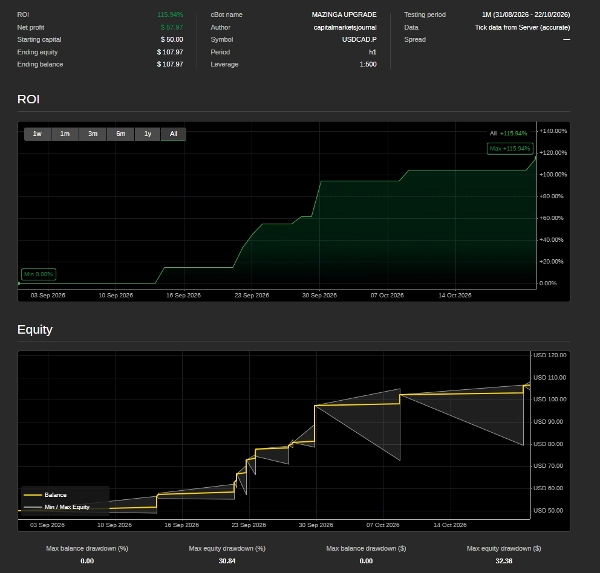Image resolution: width=600 pixels, height=573 pixels.
Task: Click the USD 100.00 equity axis label
Action: click(x=550, y=399)
